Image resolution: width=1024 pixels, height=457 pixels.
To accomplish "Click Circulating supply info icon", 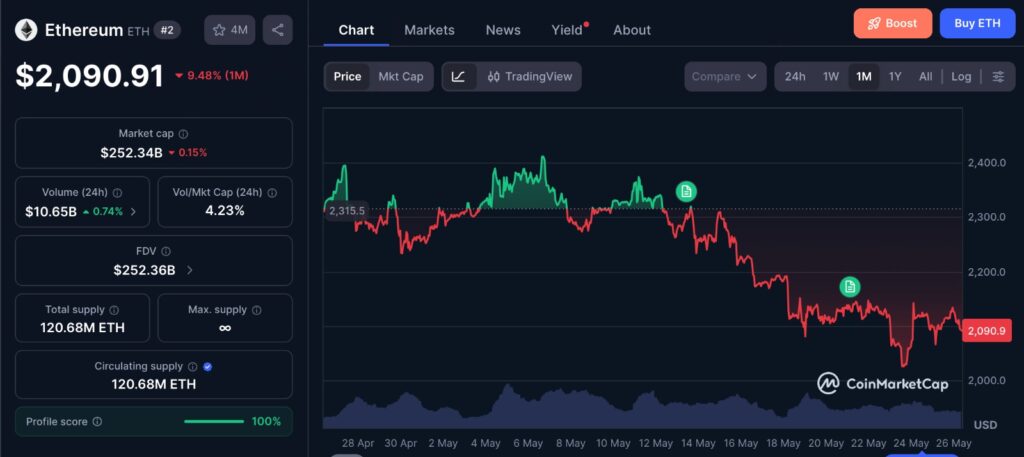I will click(193, 367).
